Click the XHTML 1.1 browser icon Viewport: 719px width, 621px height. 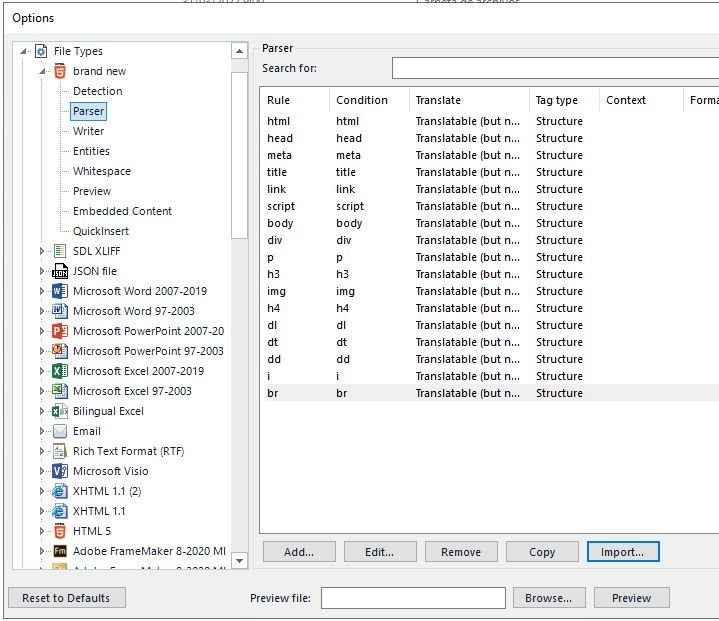tap(60, 511)
